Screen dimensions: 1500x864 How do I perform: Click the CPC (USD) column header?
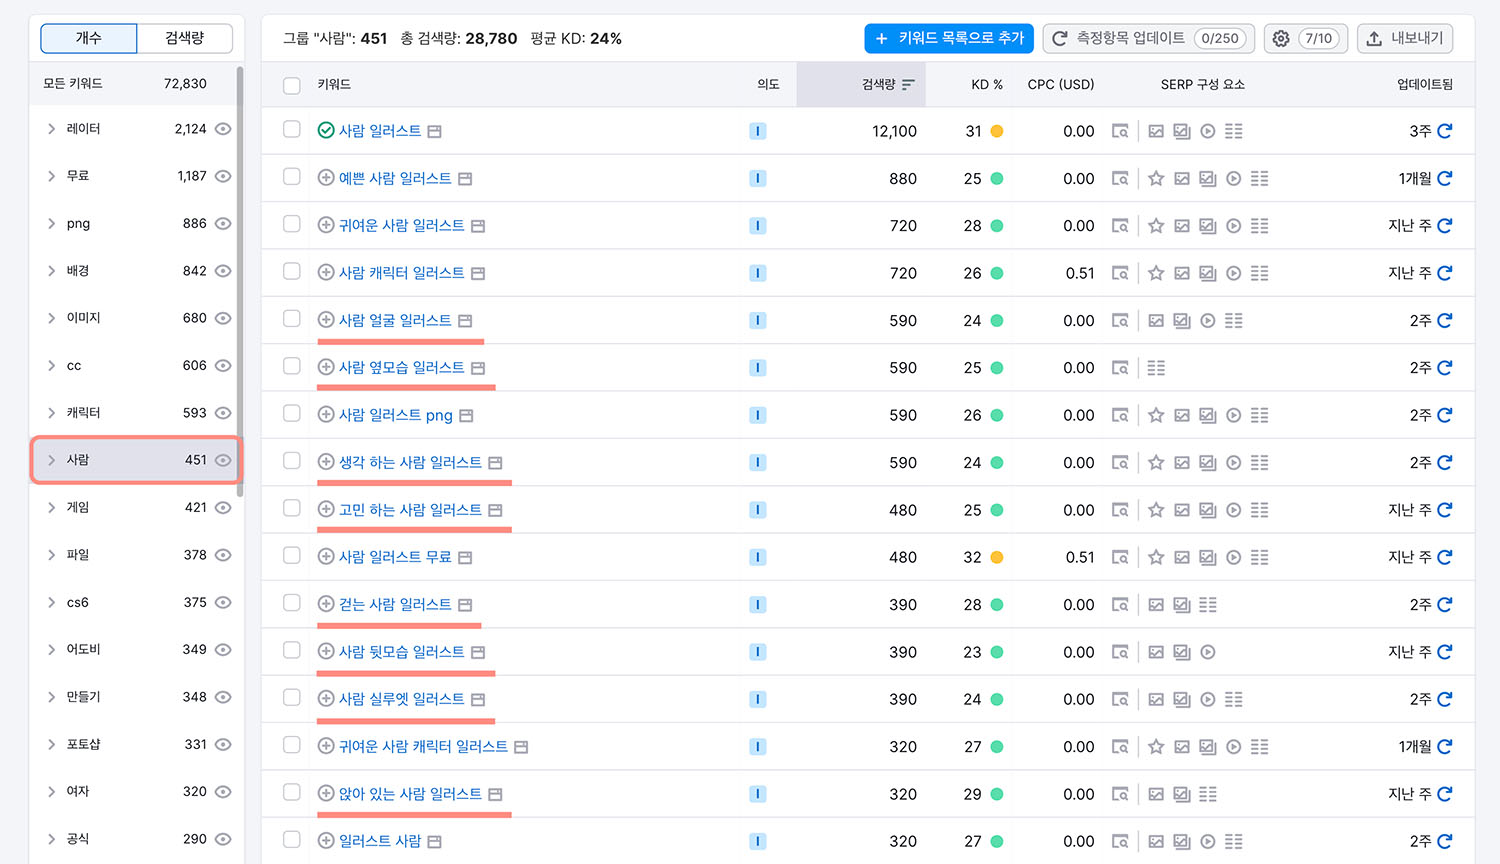tap(1061, 84)
